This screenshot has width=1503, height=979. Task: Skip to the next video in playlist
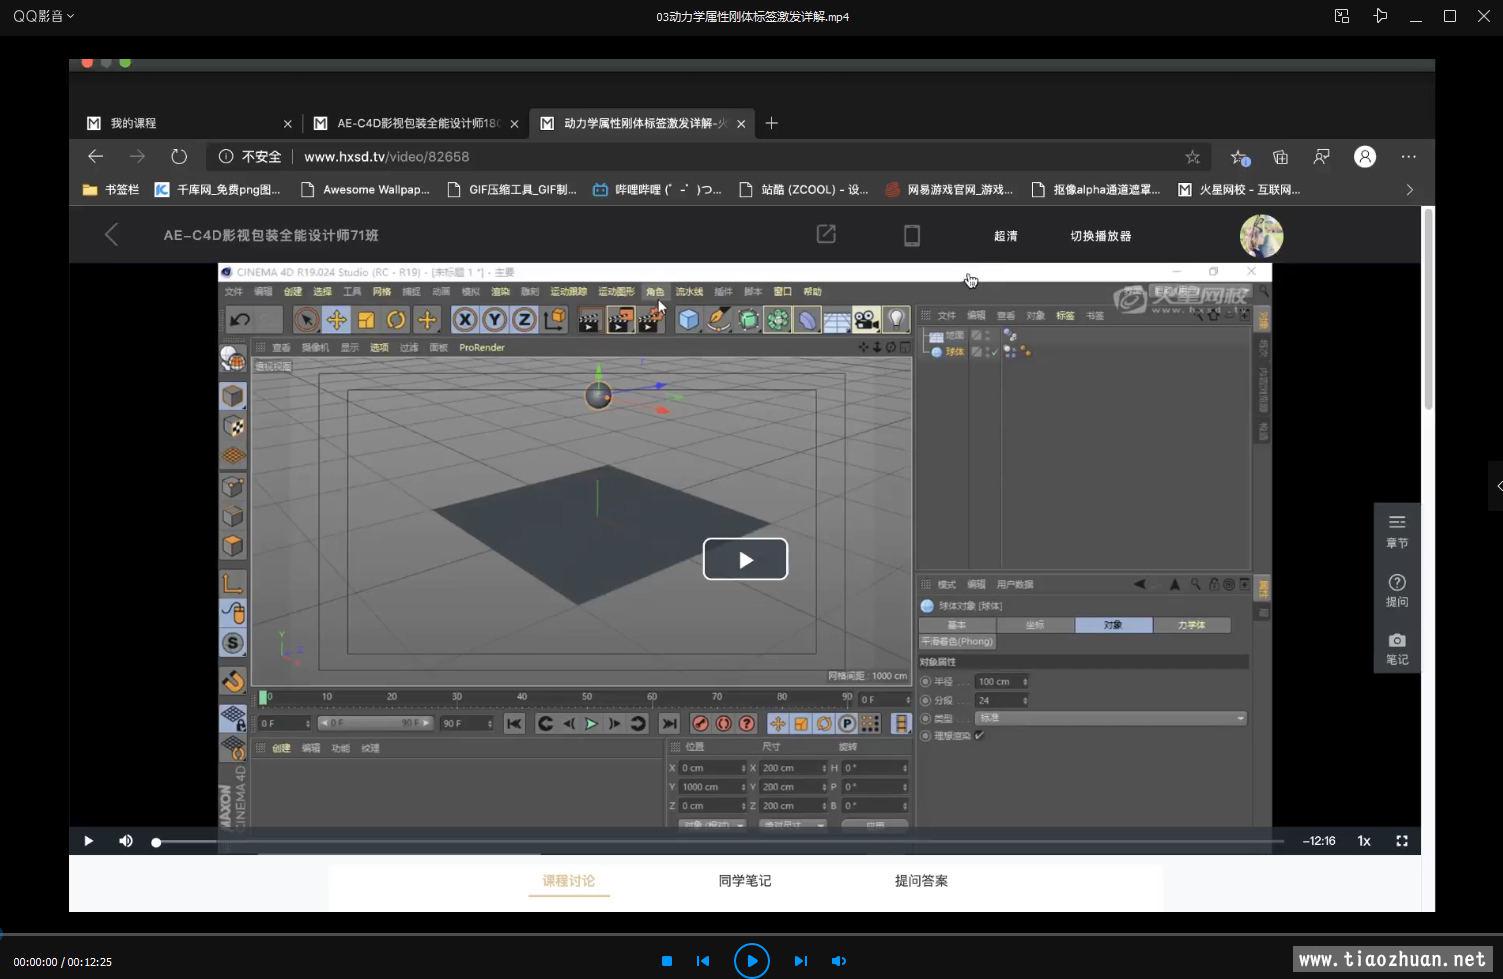[800, 961]
